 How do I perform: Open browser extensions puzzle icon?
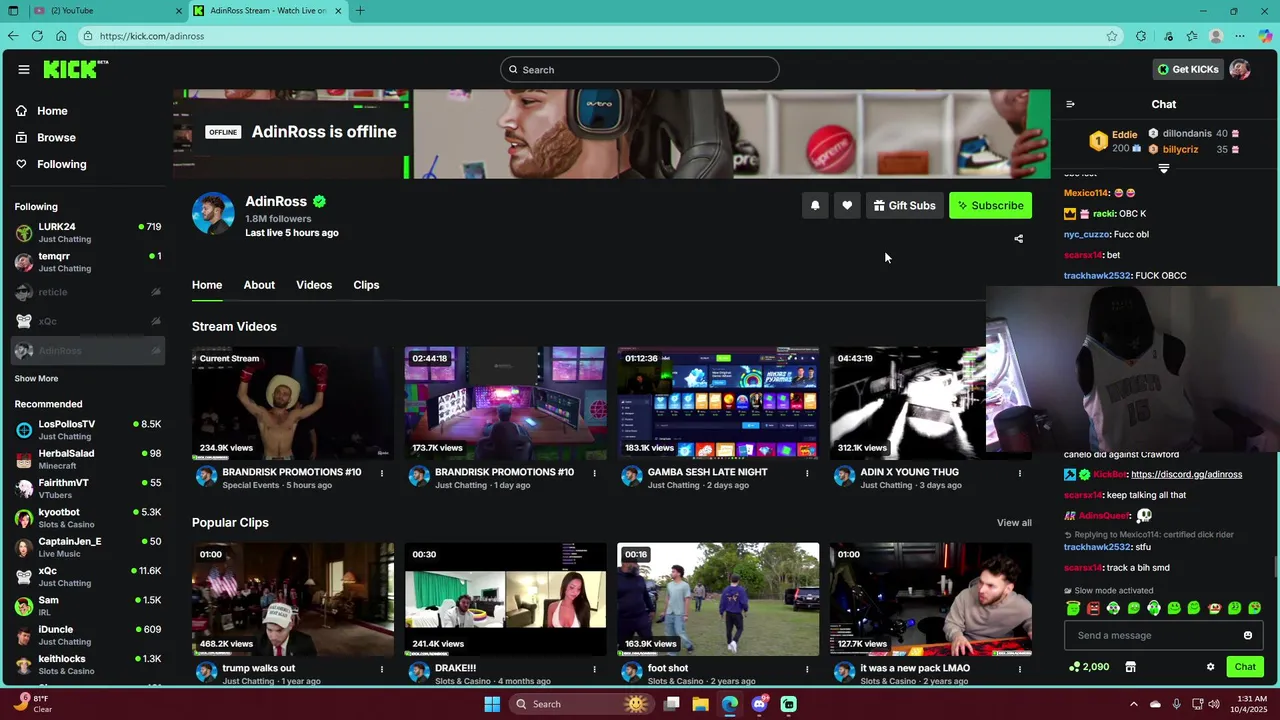(x=1141, y=36)
